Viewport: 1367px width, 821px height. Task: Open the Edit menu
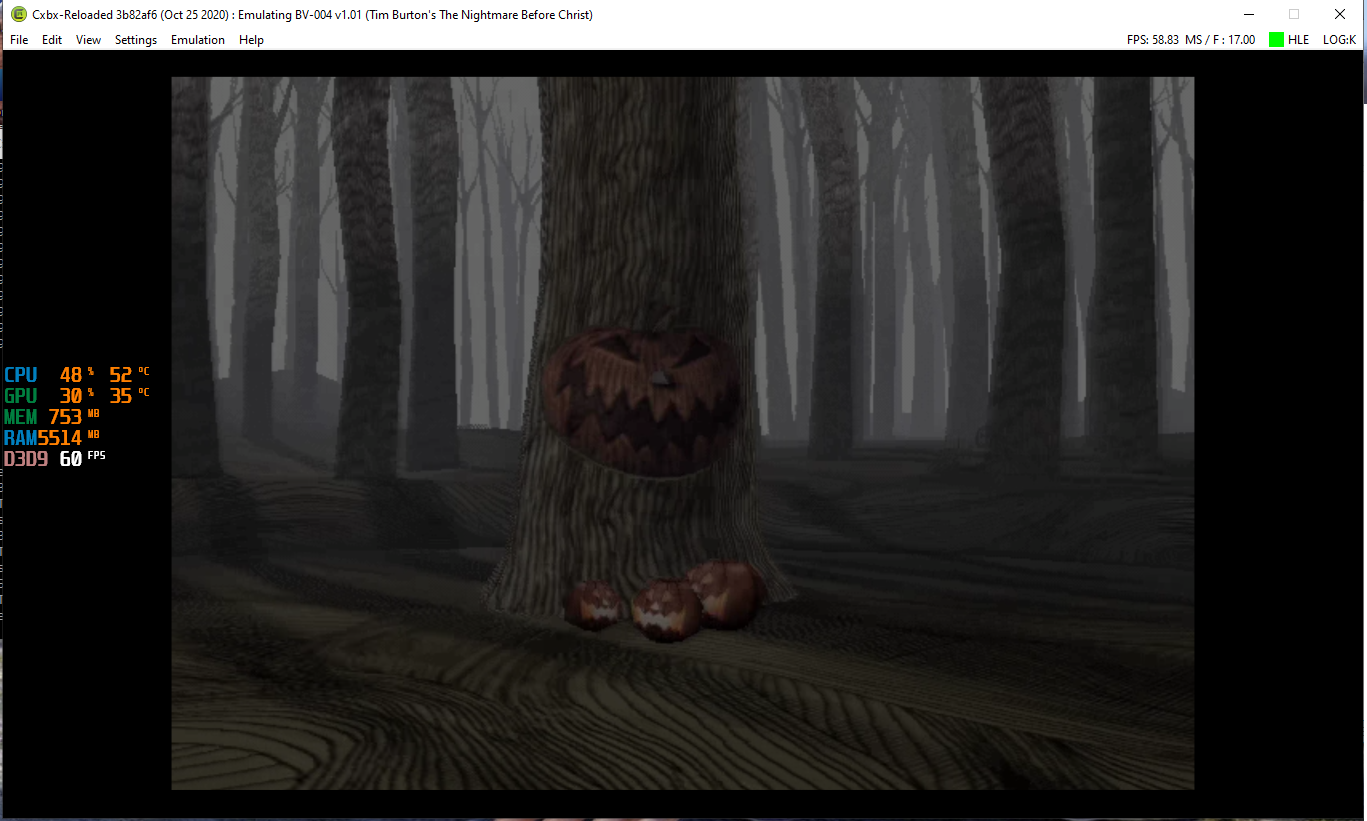click(x=52, y=40)
